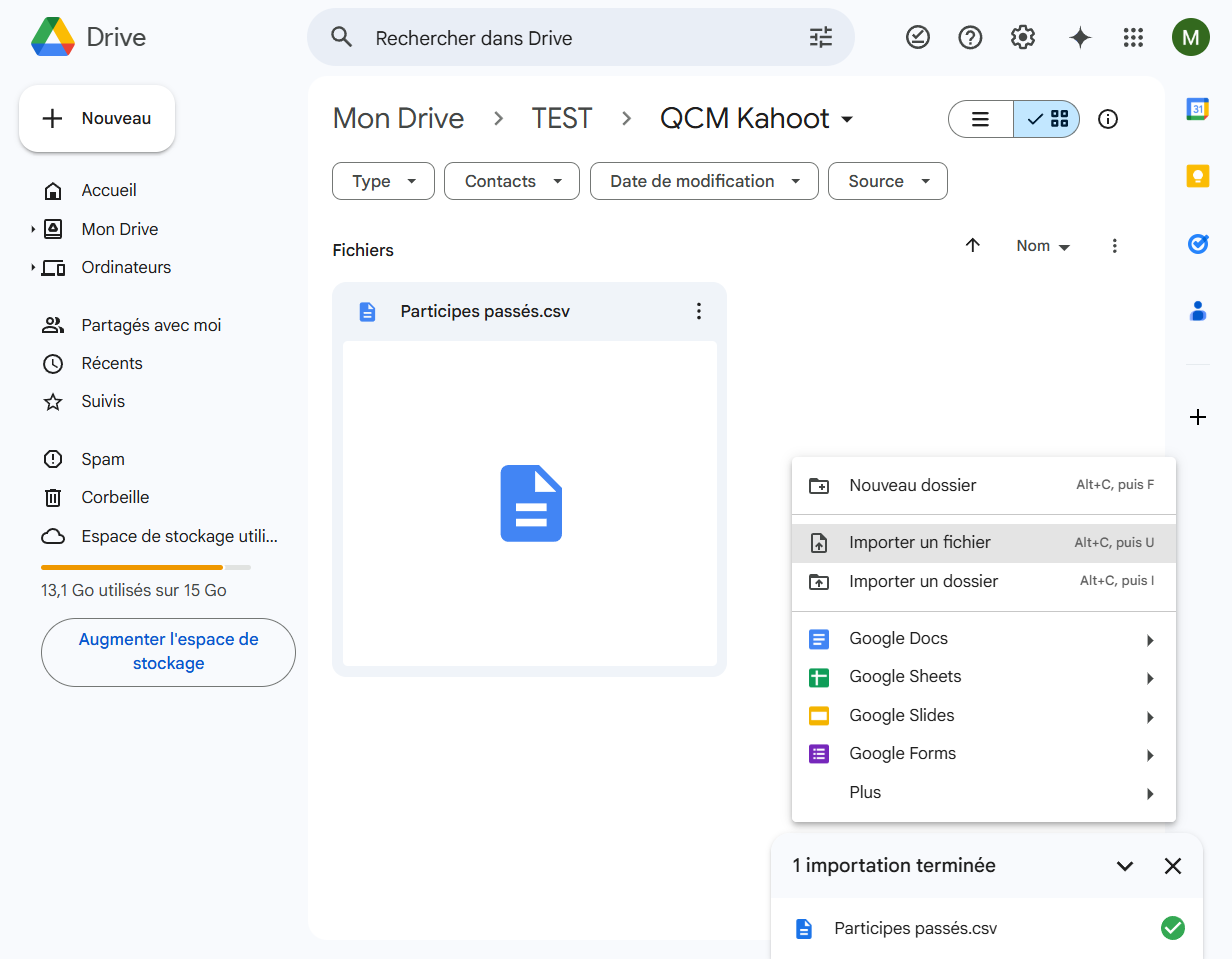Image resolution: width=1232 pixels, height=959 pixels.
Task: Click the storage usage progress bar
Action: click(x=146, y=567)
